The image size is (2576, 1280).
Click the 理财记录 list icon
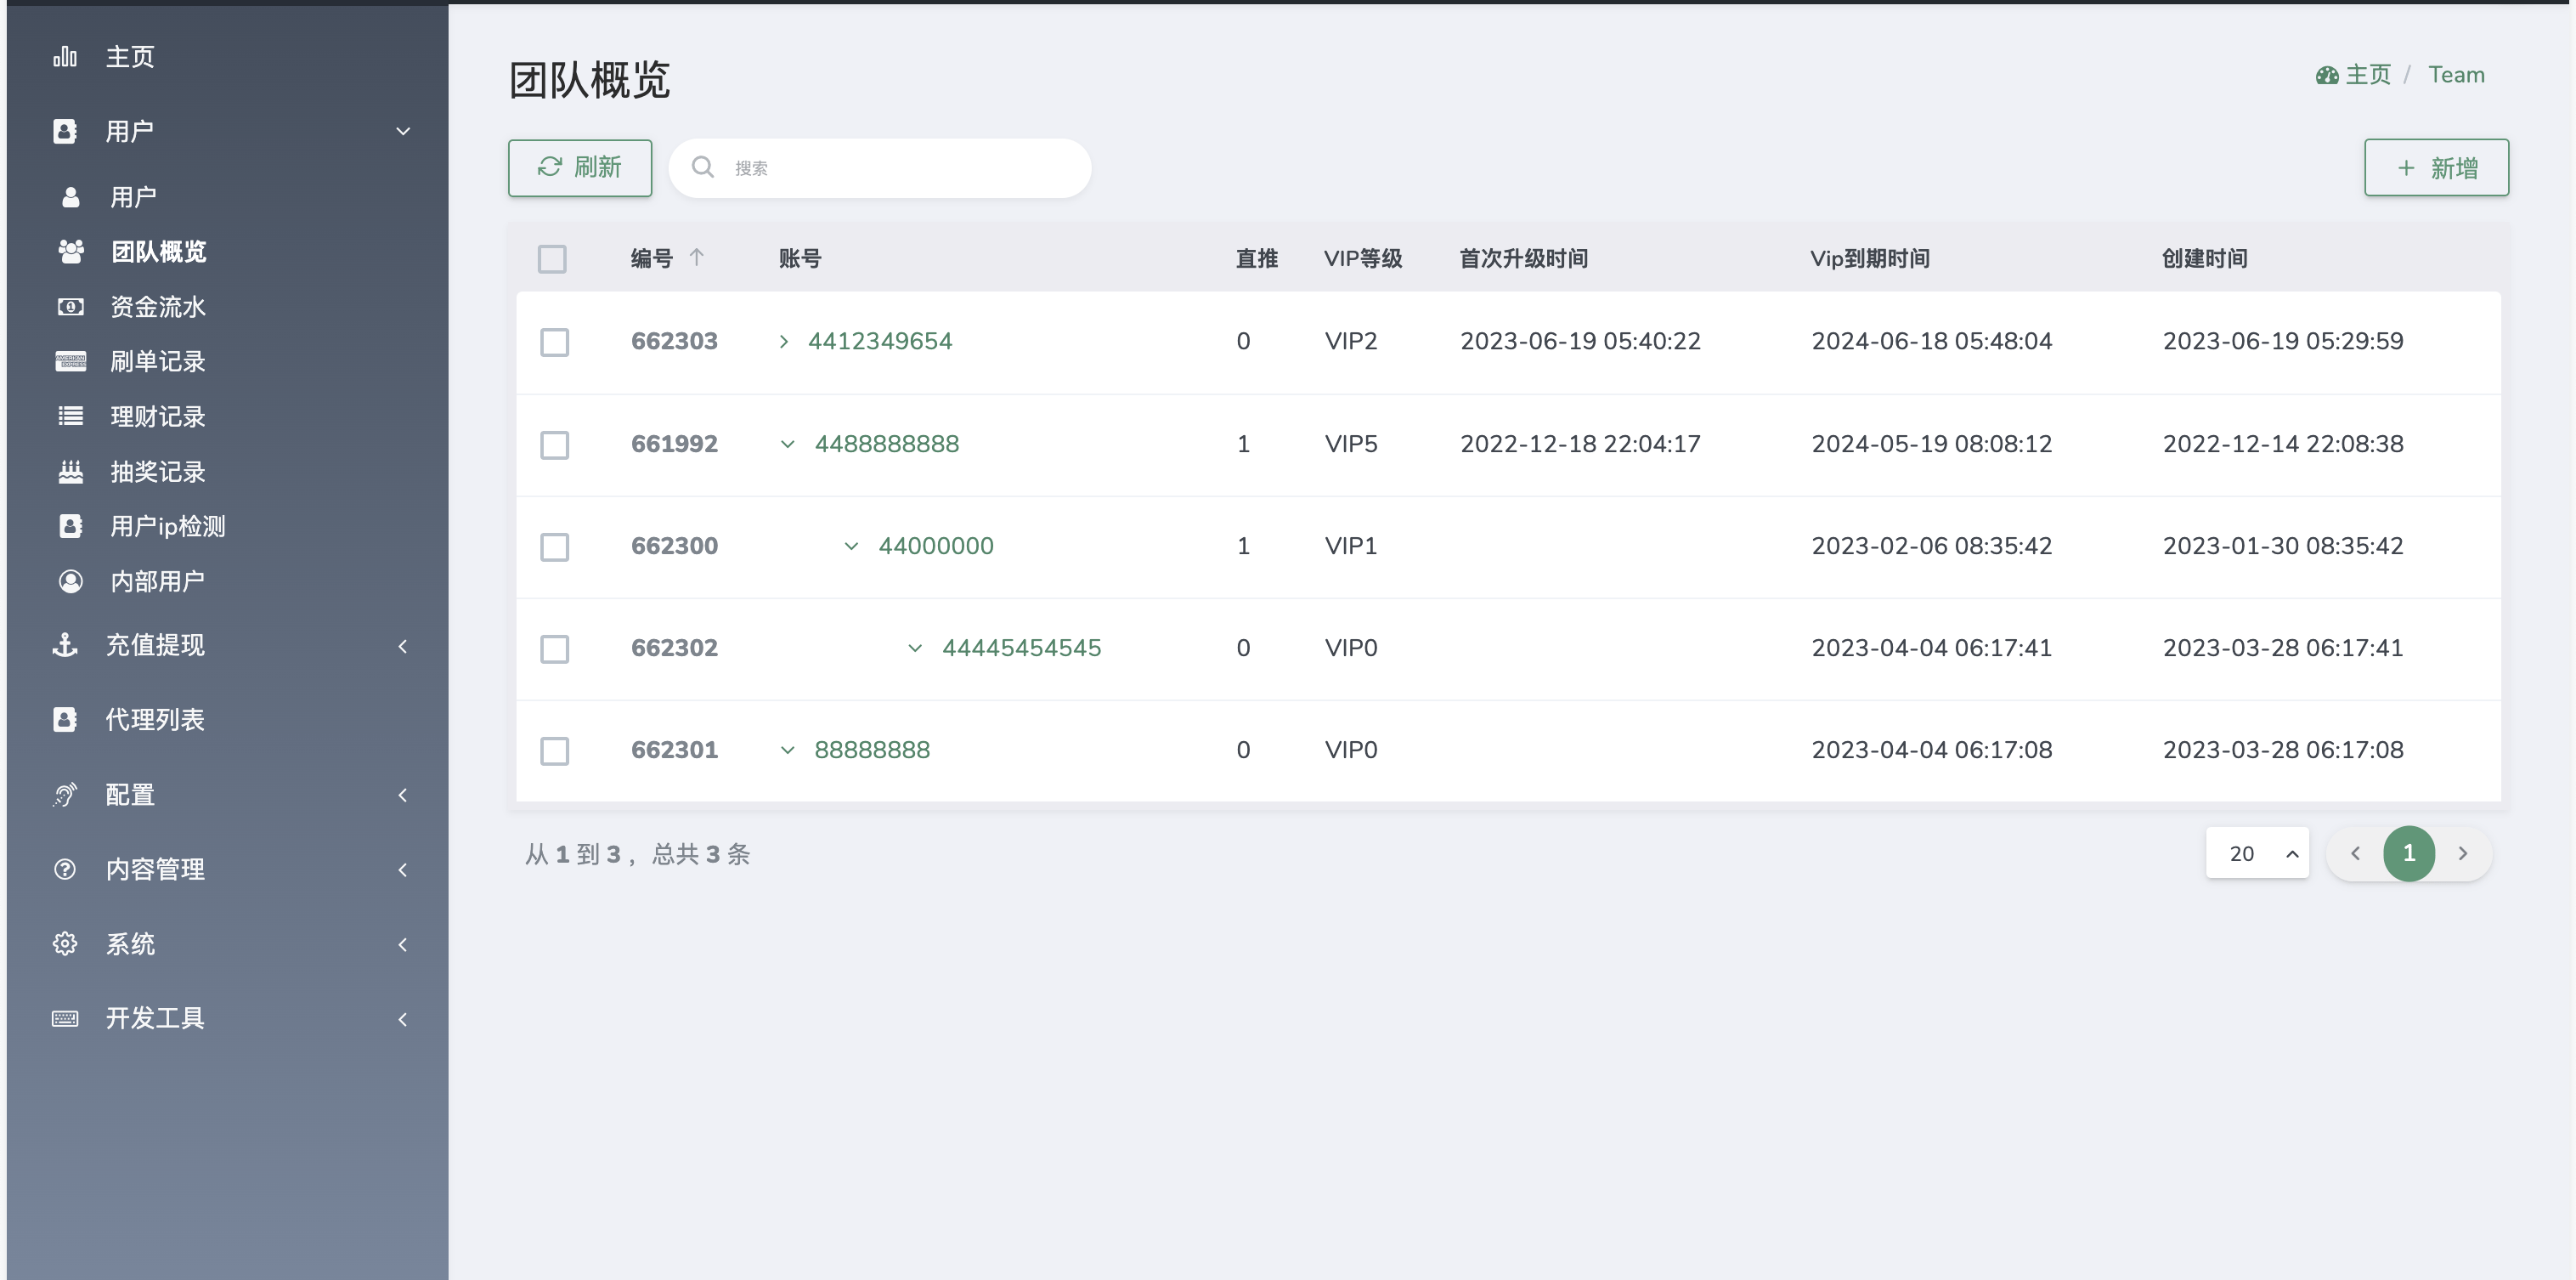[70, 416]
